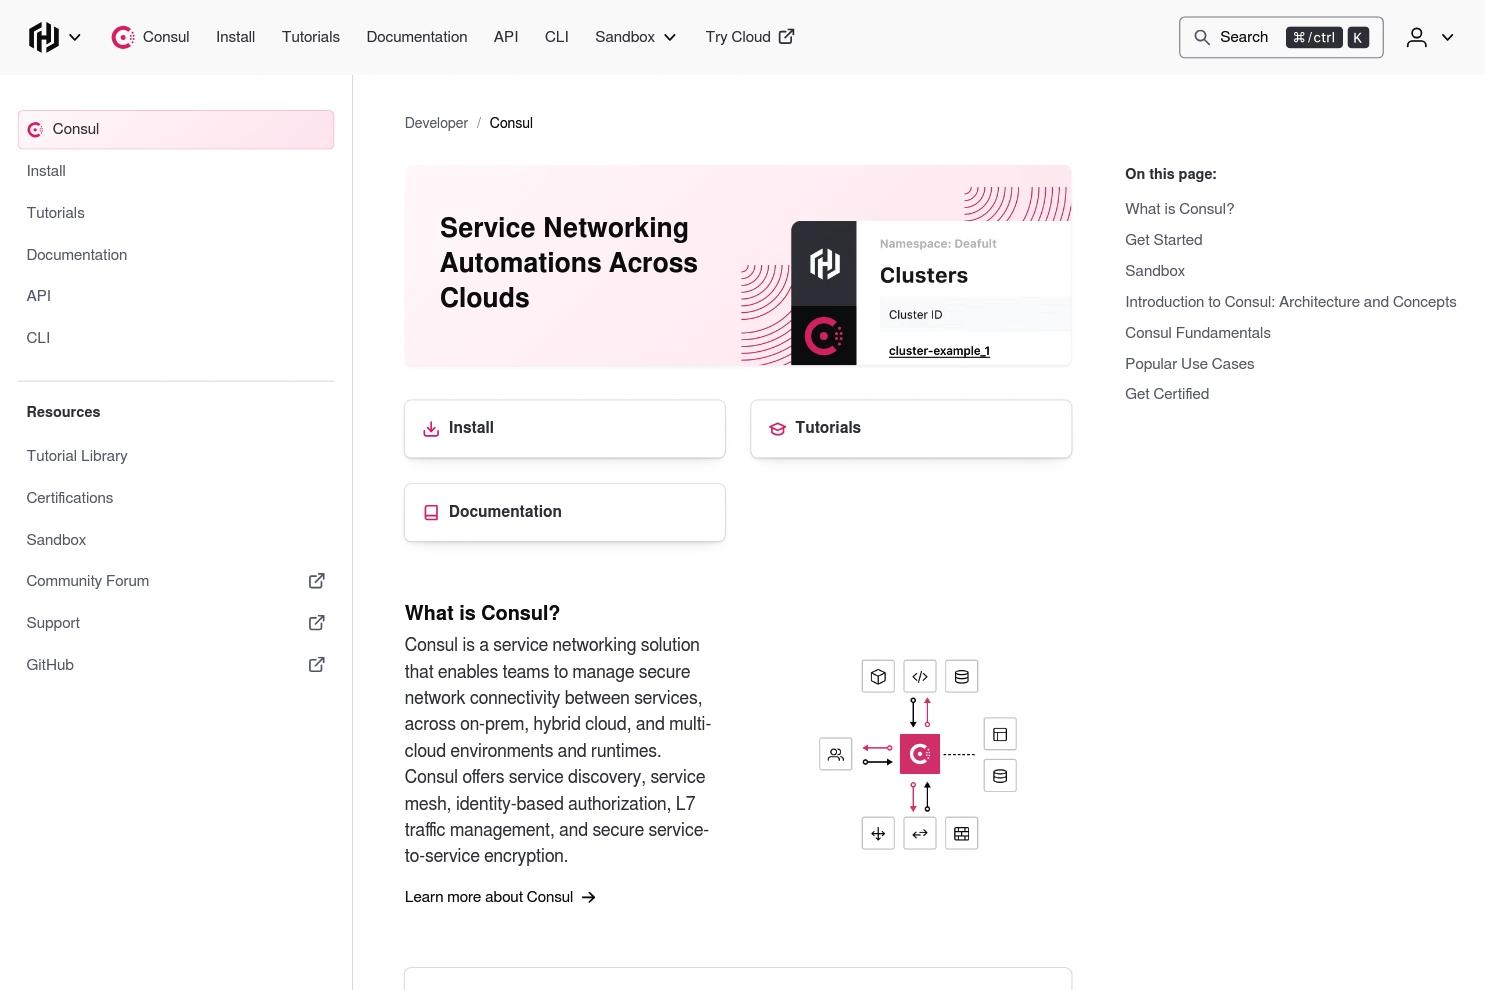Click the search magnifier icon
The height and width of the screenshot is (990, 1485).
pos(1202,37)
